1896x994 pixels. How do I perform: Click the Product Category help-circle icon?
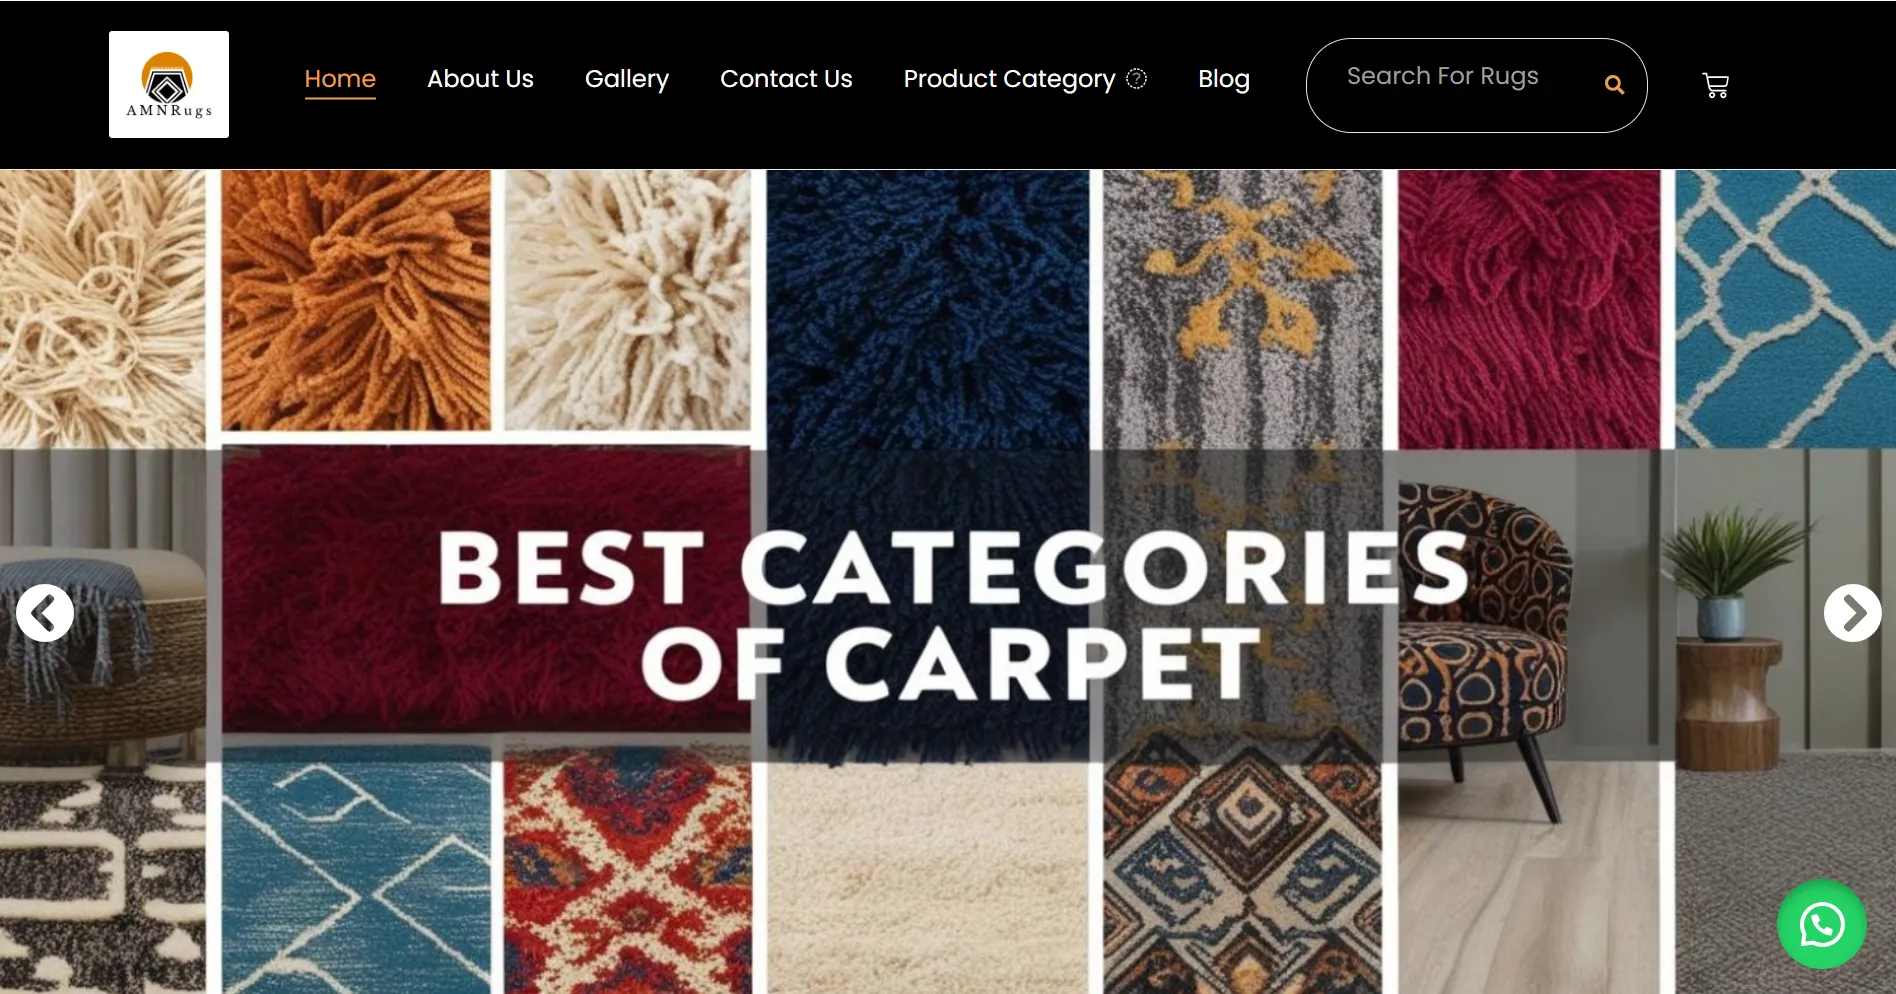pos(1137,78)
